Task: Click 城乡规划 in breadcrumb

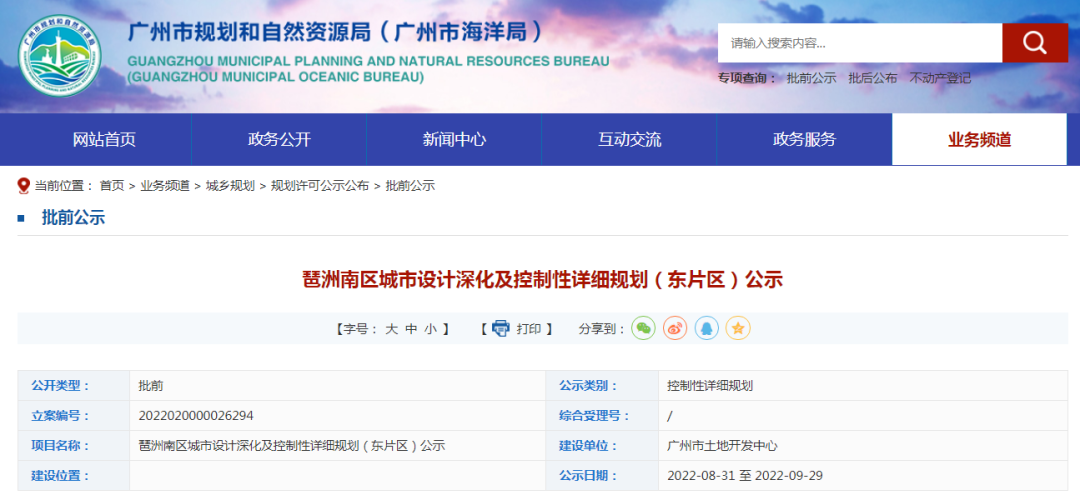Action: pos(230,186)
